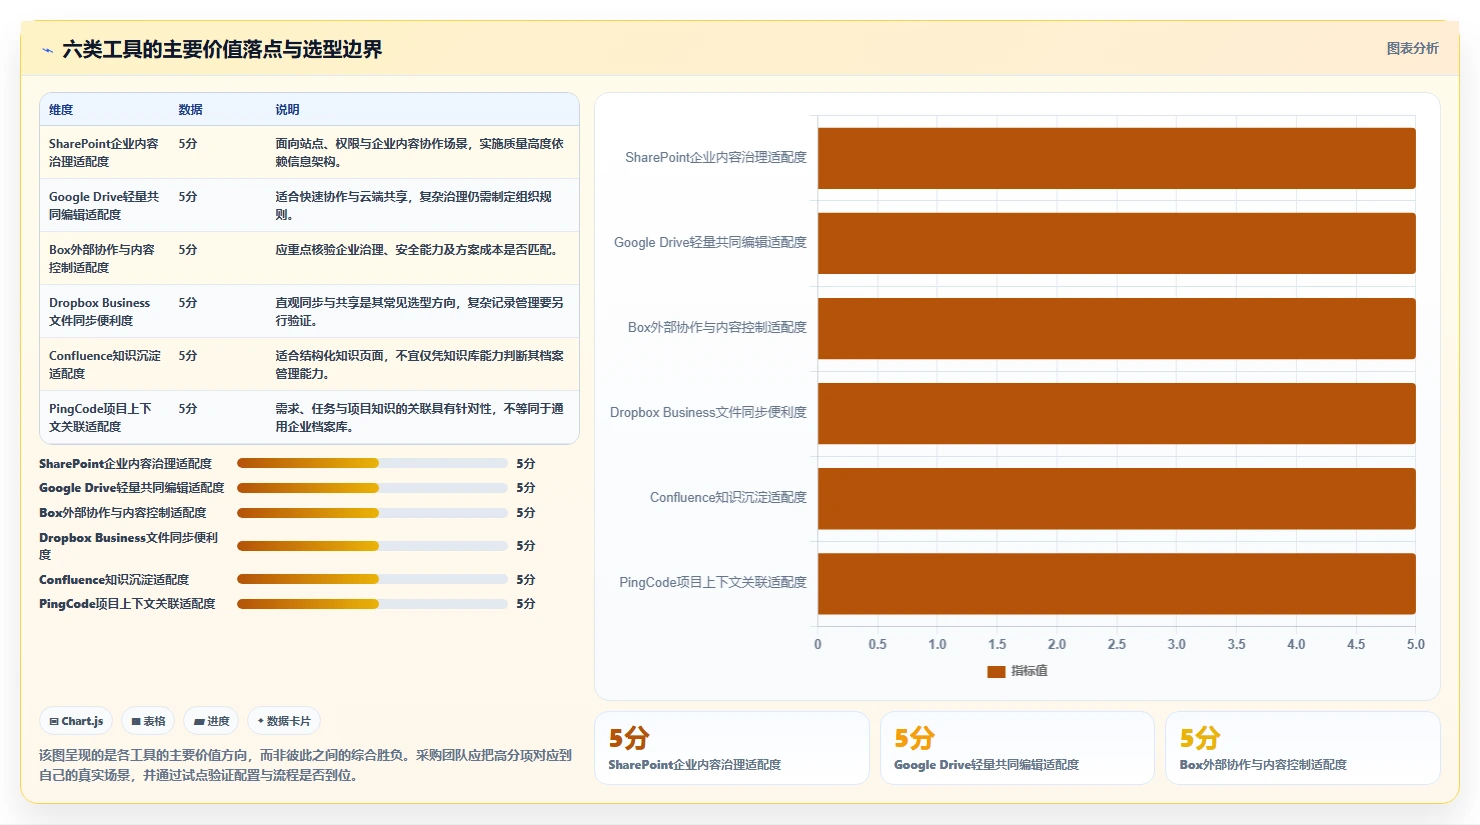Click the Box外部协作 bar in the chart
This screenshot has width=1480, height=825.
(1116, 328)
